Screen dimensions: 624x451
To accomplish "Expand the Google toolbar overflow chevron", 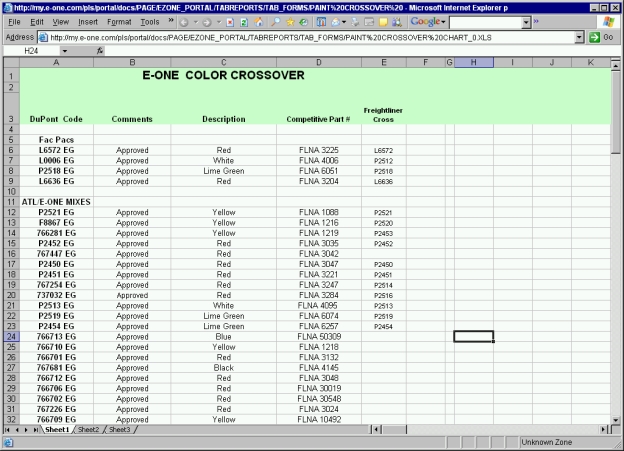I will click(x=536, y=21).
